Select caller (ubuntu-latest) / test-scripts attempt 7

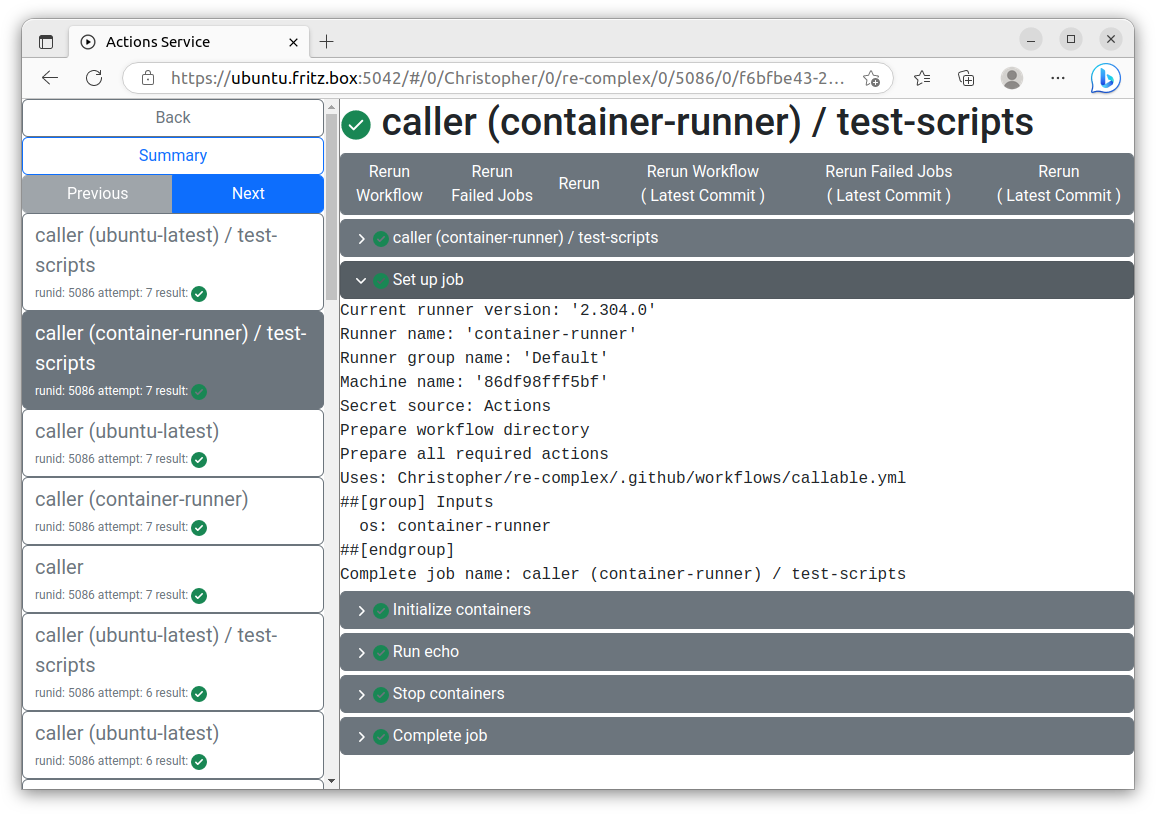[x=173, y=262]
